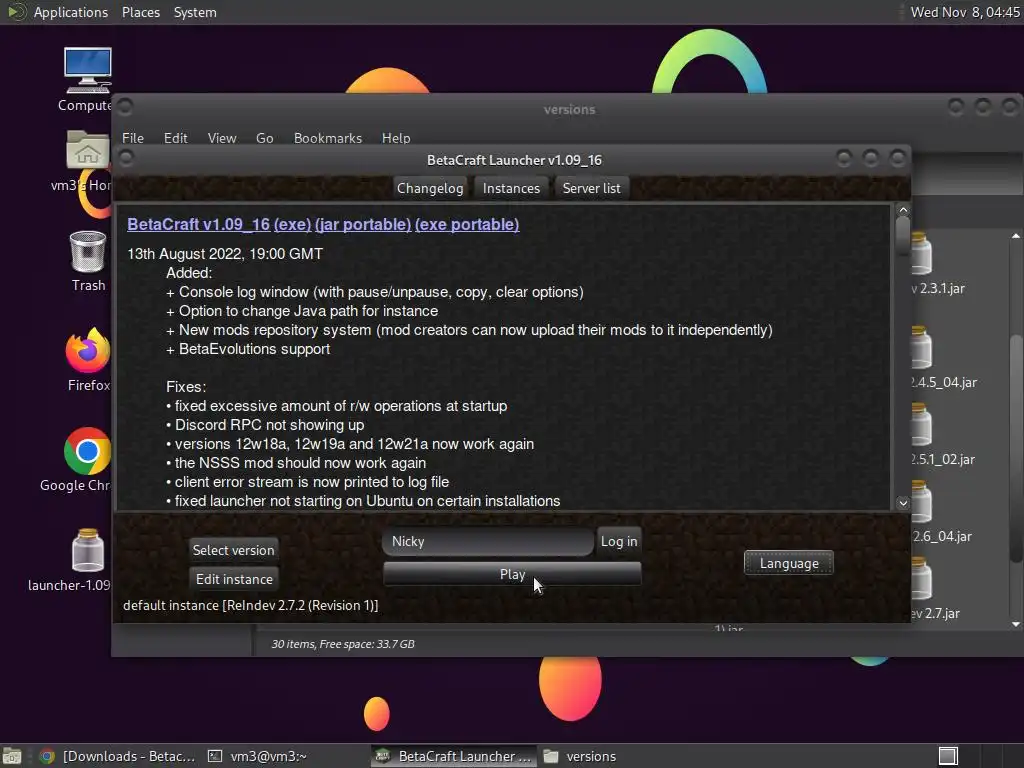Launch Google Chrome from the desktop

(x=87, y=451)
